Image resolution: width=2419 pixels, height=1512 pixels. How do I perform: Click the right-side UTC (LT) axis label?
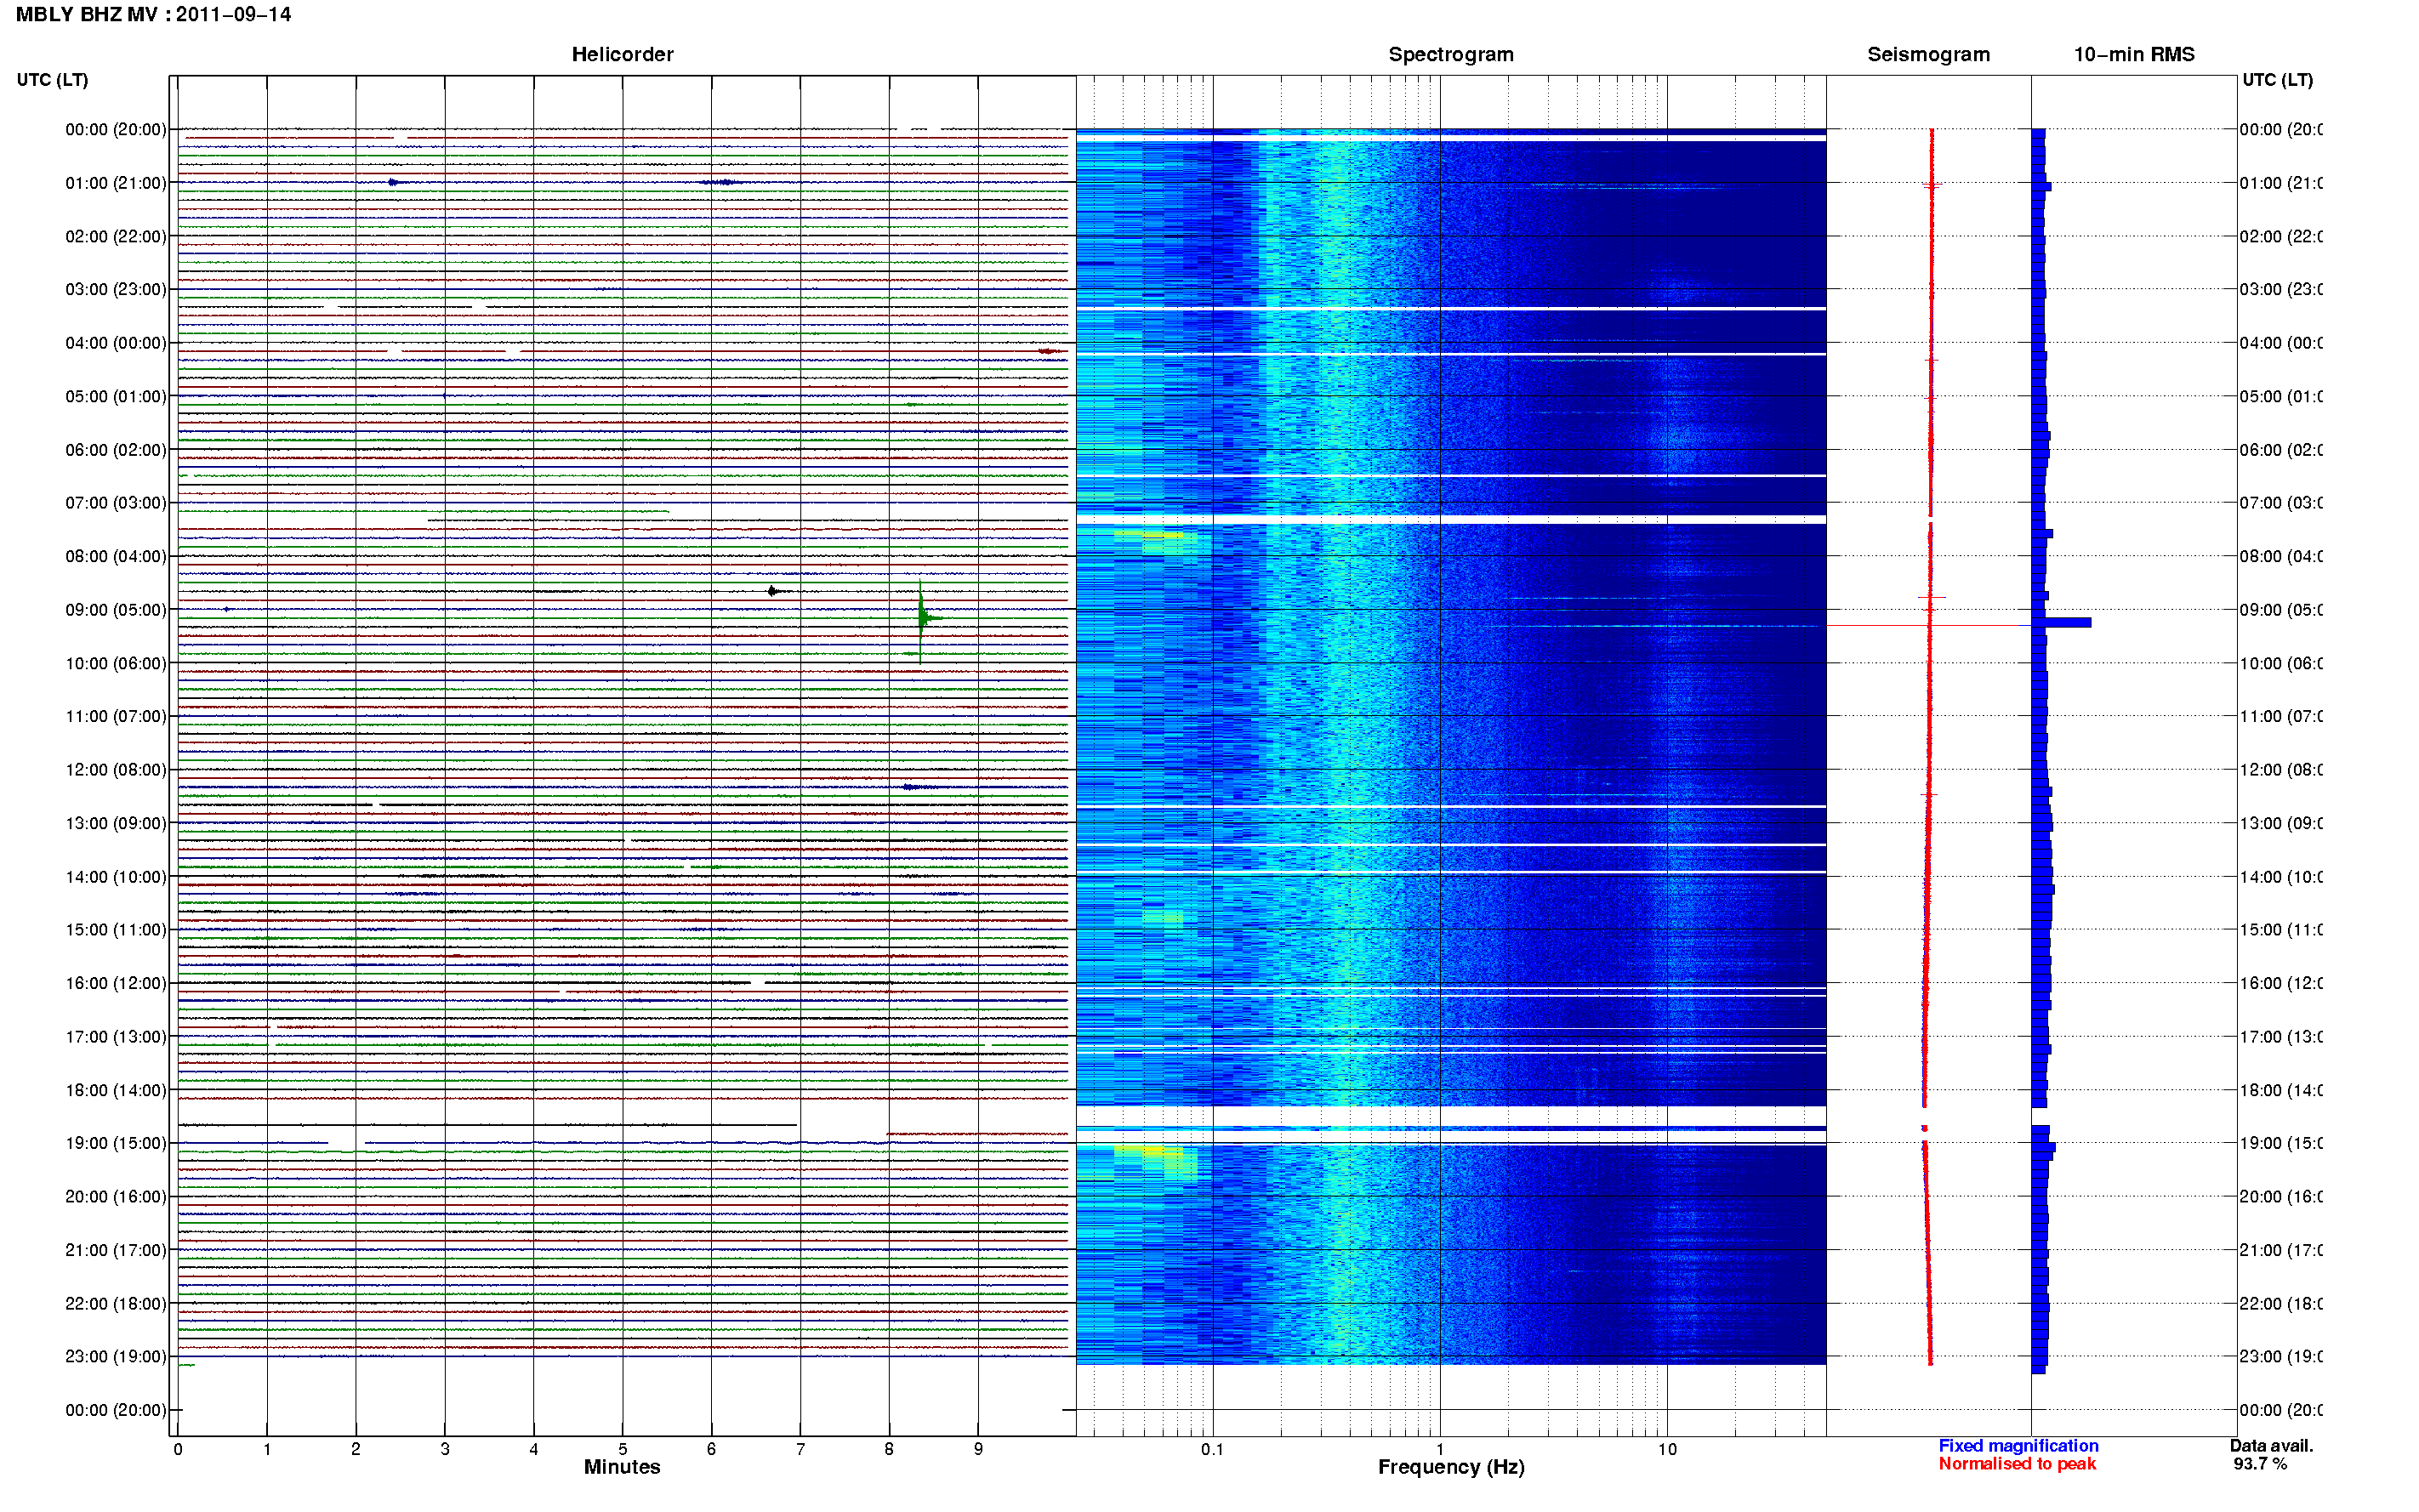click(x=2277, y=80)
